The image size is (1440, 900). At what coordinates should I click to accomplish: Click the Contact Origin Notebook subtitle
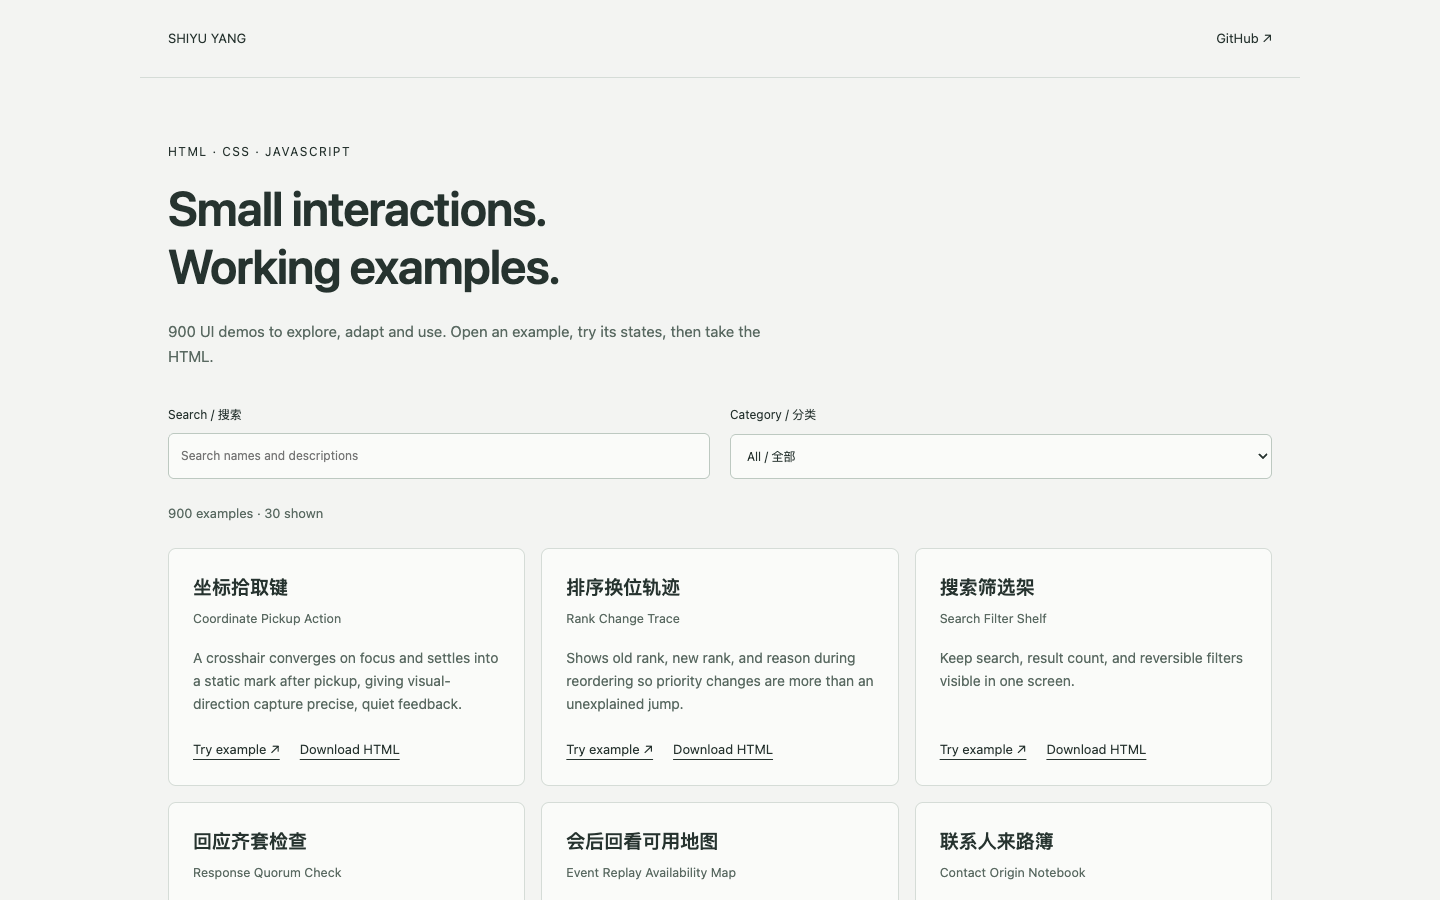click(1012, 873)
